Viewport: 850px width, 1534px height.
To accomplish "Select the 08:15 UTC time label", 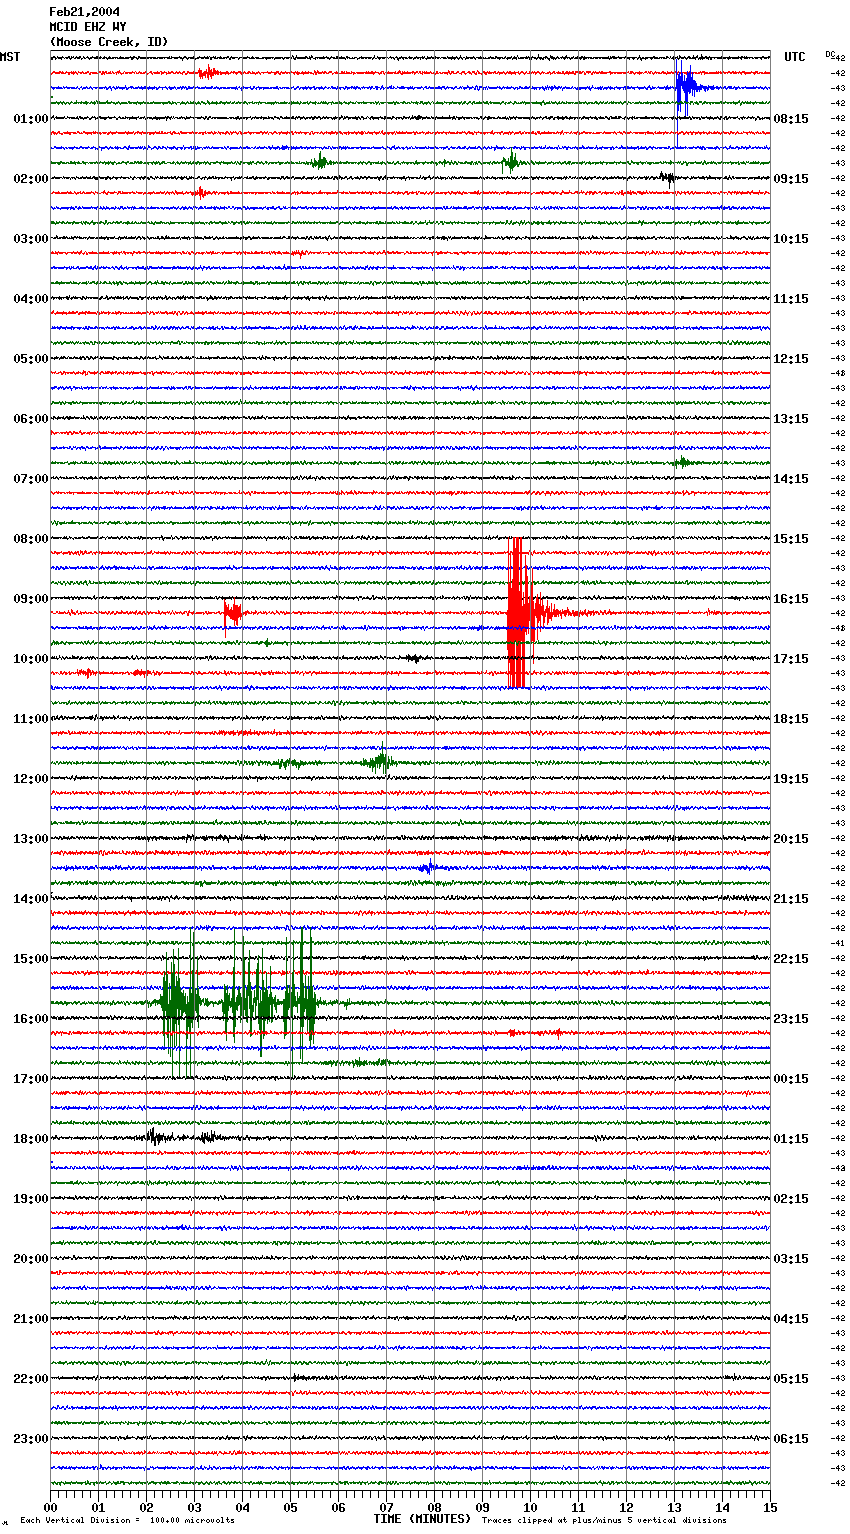I will (x=791, y=119).
